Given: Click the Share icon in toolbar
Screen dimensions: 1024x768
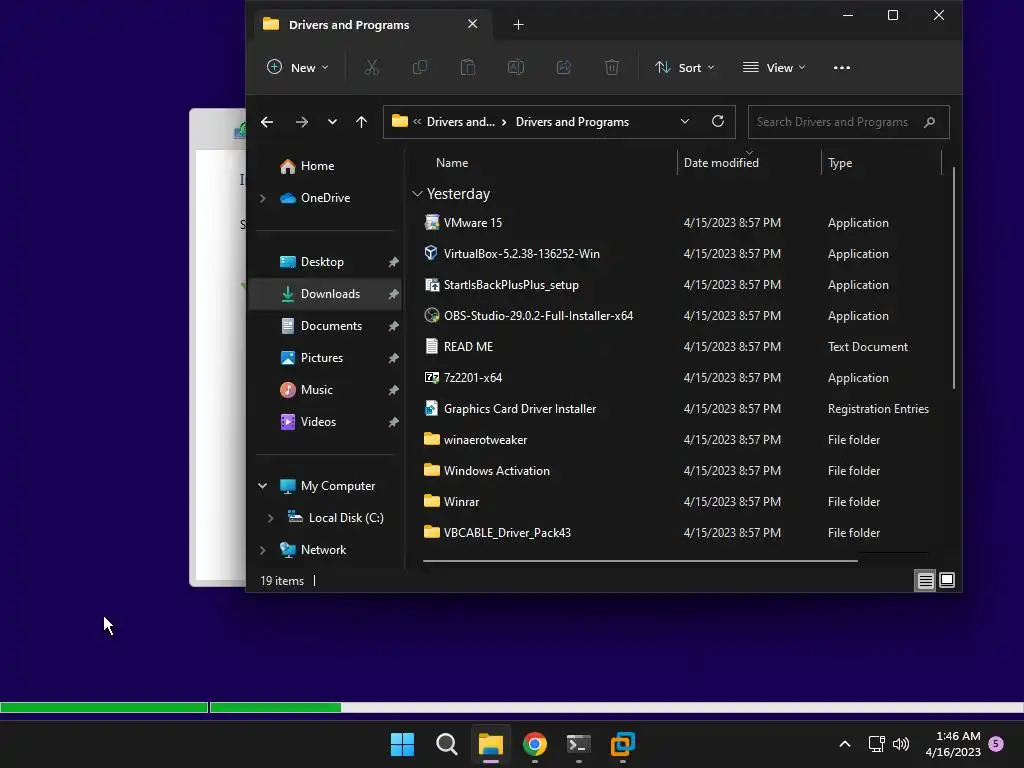Looking at the screenshot, I should coord(564,67).
